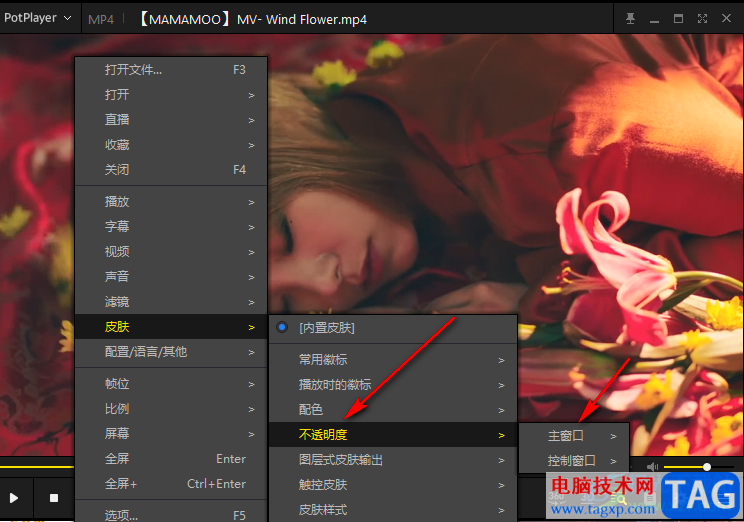The width and height of the screenshot is (744, 522).
Task: Open 配置/语言/其他 submenu
Action: pos(171,352)
